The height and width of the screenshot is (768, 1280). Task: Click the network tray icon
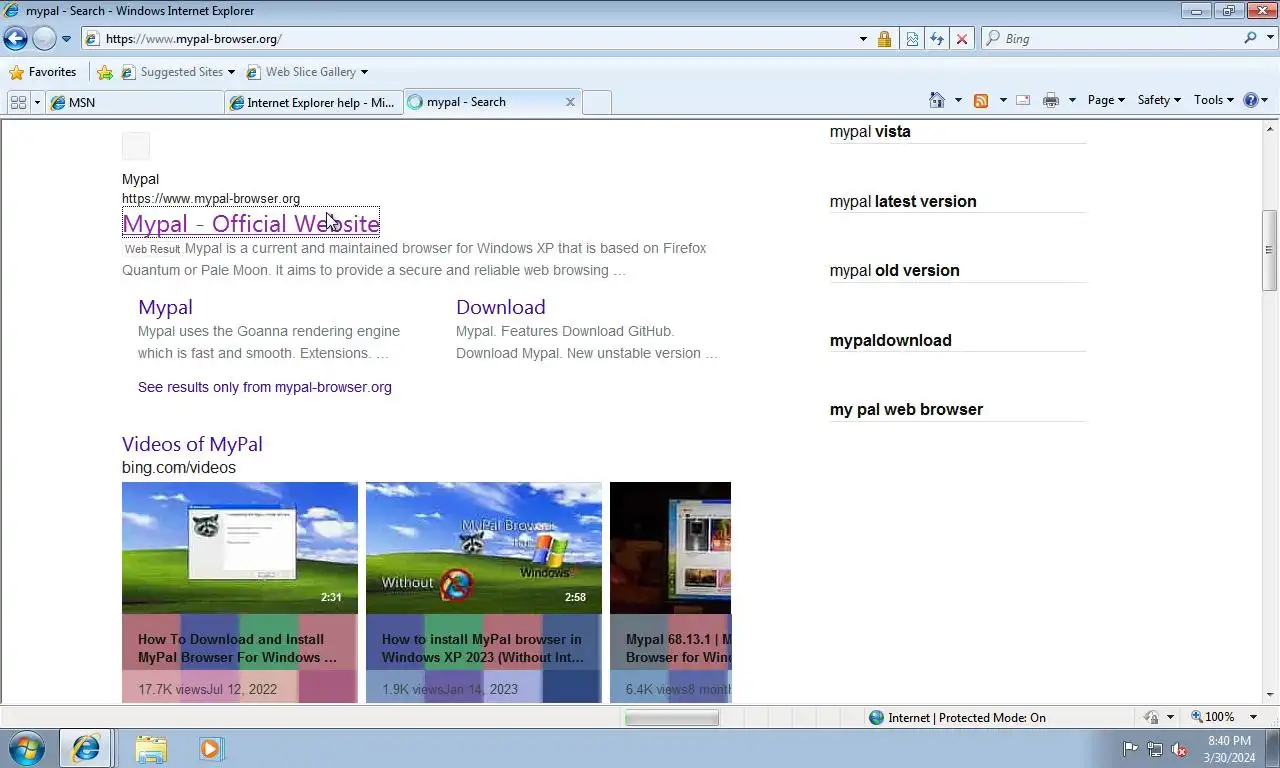coord(1155,749)
